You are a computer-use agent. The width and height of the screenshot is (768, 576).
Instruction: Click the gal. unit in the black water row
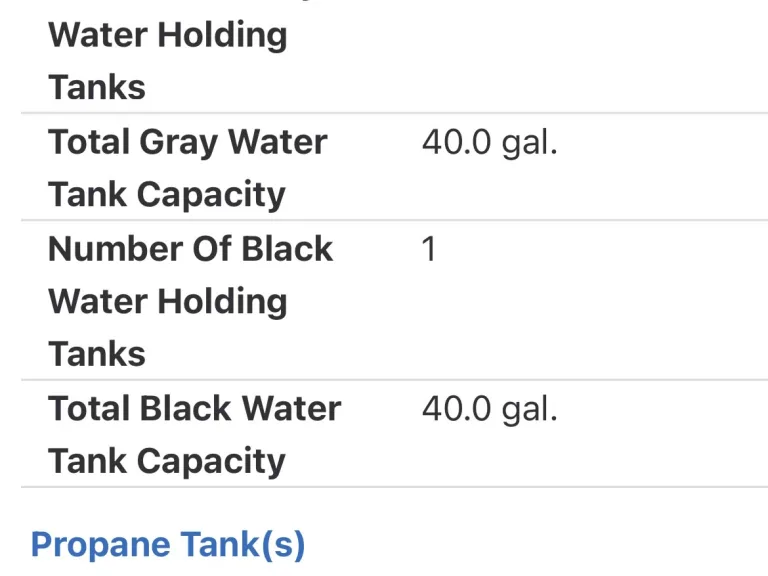tap(530, 410)
